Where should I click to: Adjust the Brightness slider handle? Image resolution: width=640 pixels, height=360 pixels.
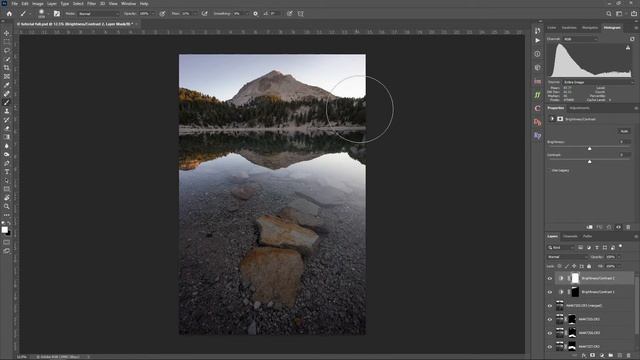(x=589, y=149)
